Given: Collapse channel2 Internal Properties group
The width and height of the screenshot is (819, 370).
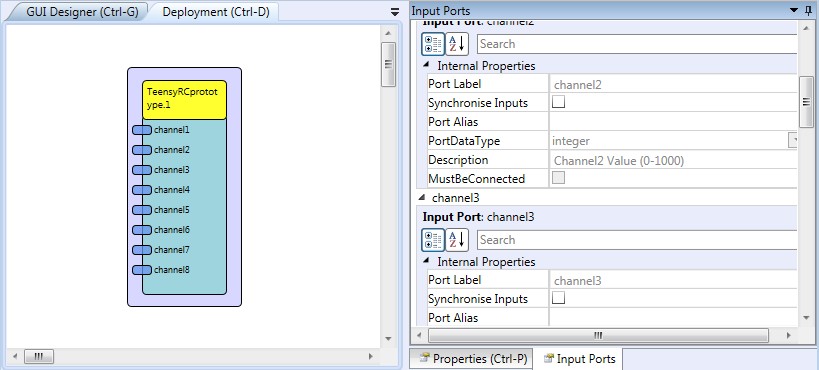Looking at the screenshot, I should [x=426, y=65].
